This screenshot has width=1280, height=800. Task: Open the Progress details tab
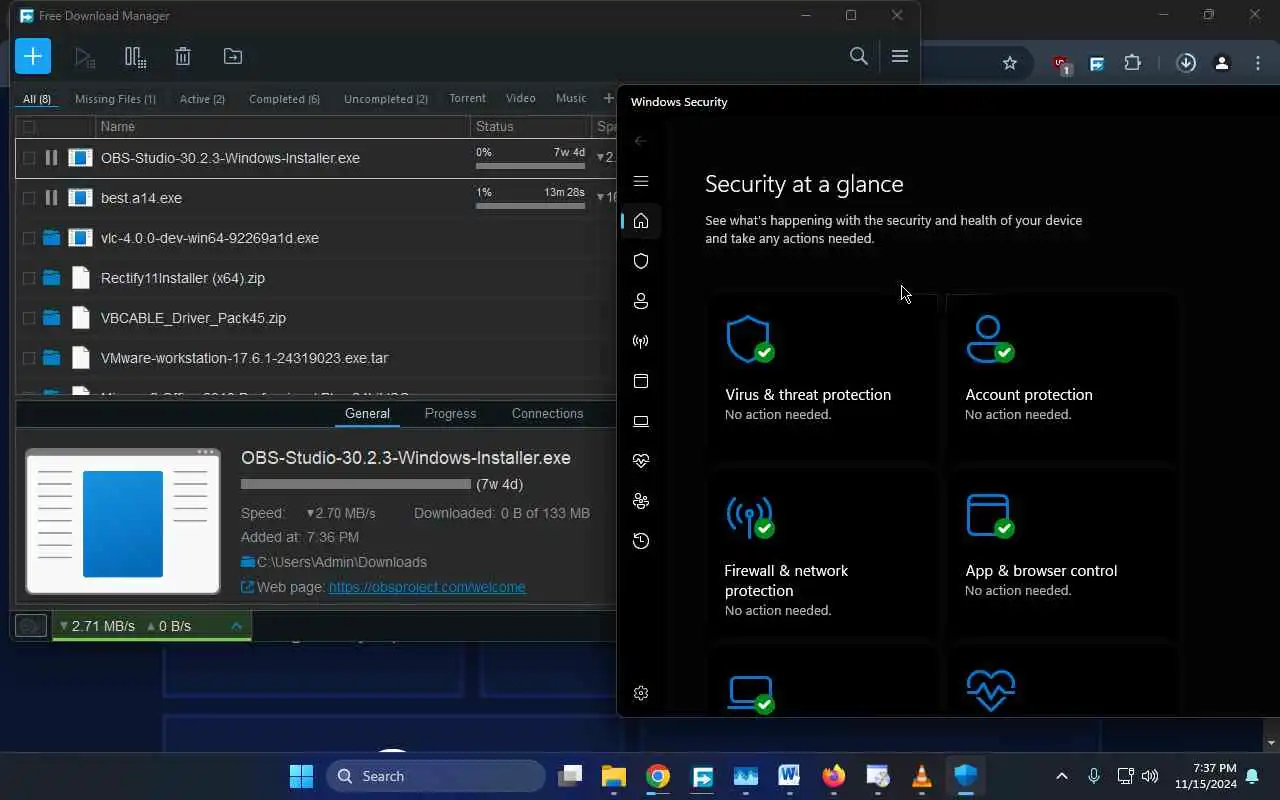tap(450, 413)
